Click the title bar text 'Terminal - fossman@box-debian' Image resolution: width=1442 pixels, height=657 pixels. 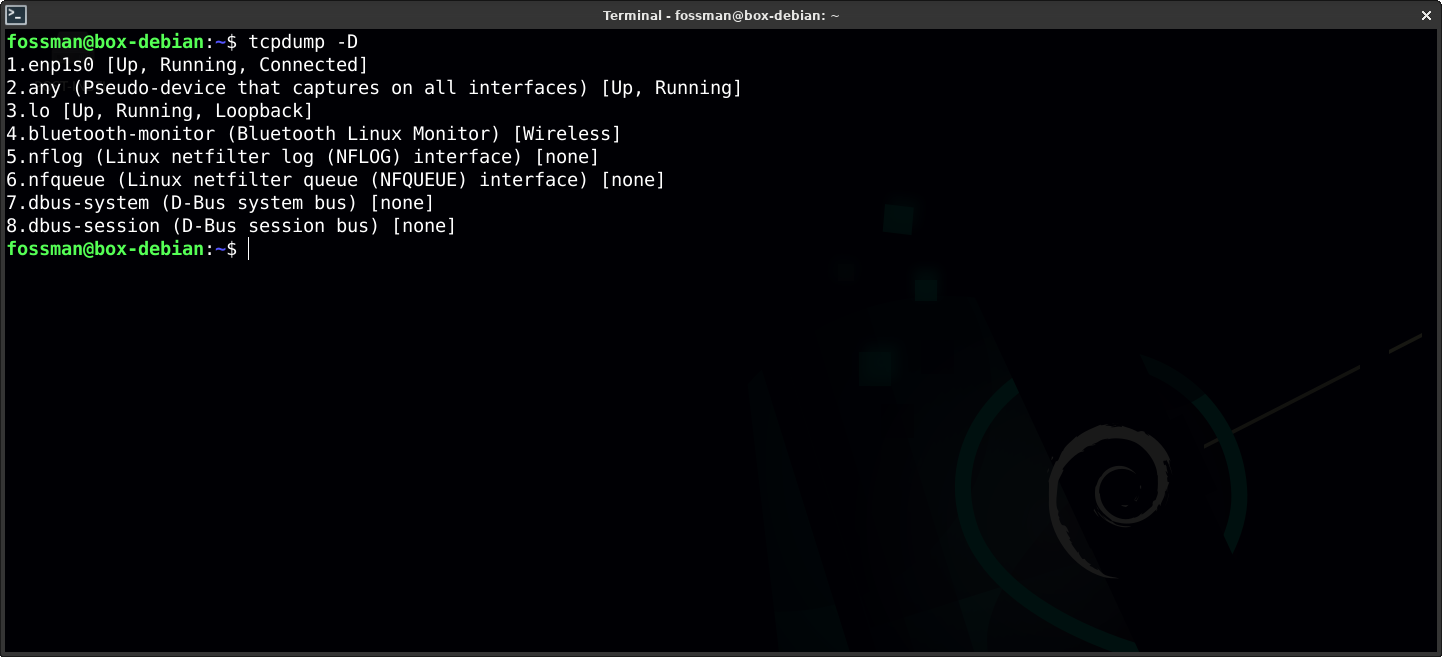coord(720,15)
